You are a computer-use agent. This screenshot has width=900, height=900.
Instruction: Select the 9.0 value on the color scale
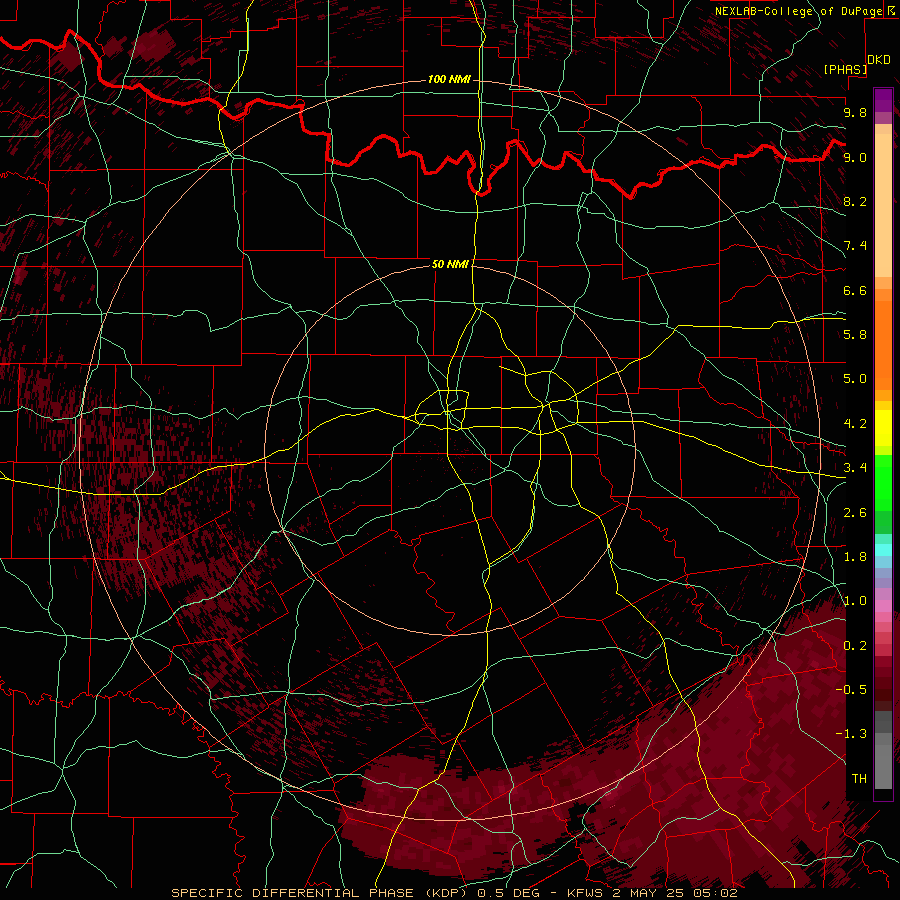(x=855, y=157)
